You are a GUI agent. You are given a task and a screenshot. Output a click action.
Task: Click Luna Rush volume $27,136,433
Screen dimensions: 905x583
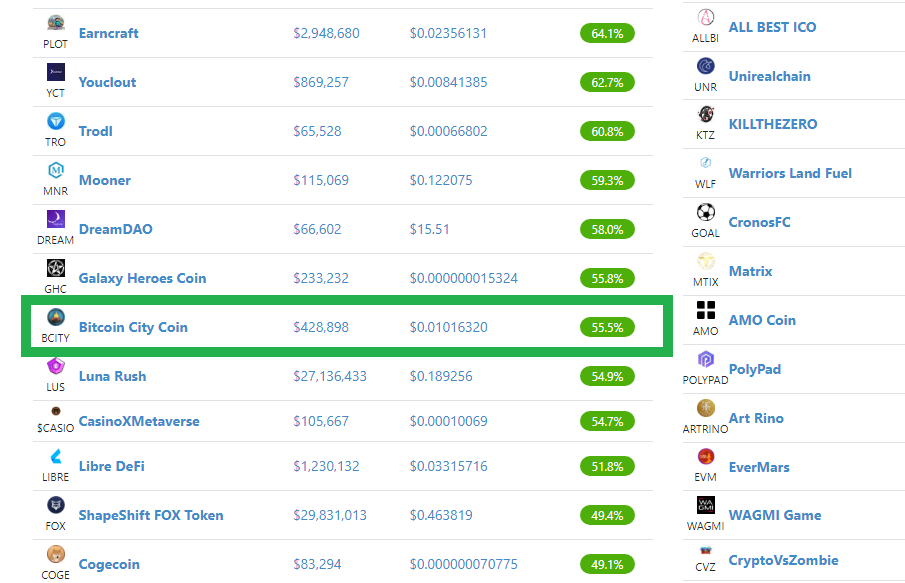click(330, 376)
